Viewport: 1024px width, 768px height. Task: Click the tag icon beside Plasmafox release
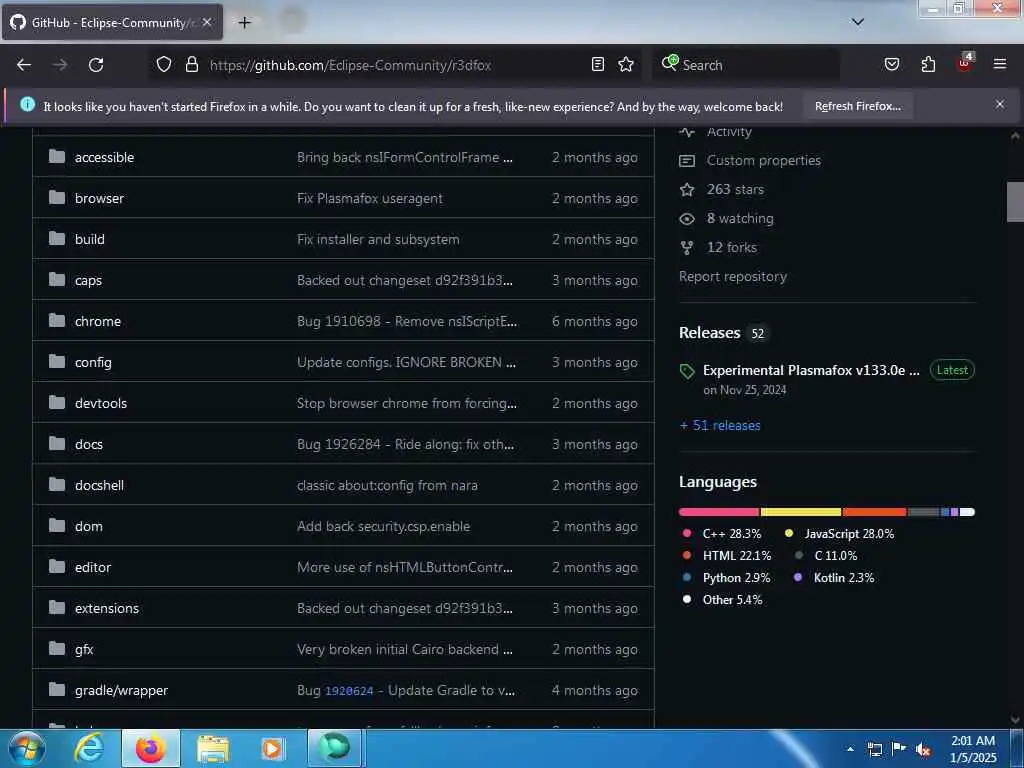(x=687, y=372)
